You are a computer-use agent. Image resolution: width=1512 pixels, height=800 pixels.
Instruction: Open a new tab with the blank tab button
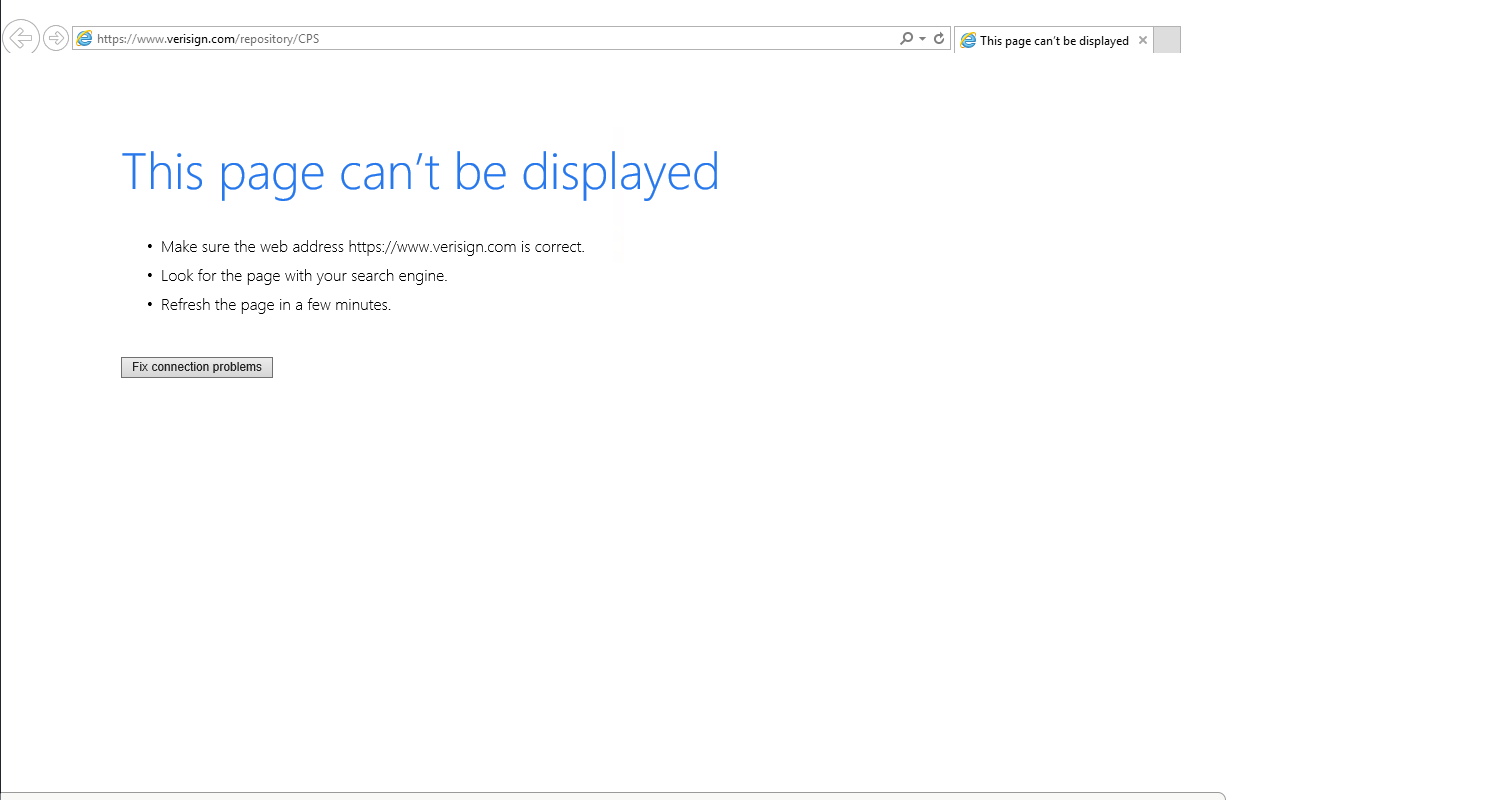(x=1166, y=40)
